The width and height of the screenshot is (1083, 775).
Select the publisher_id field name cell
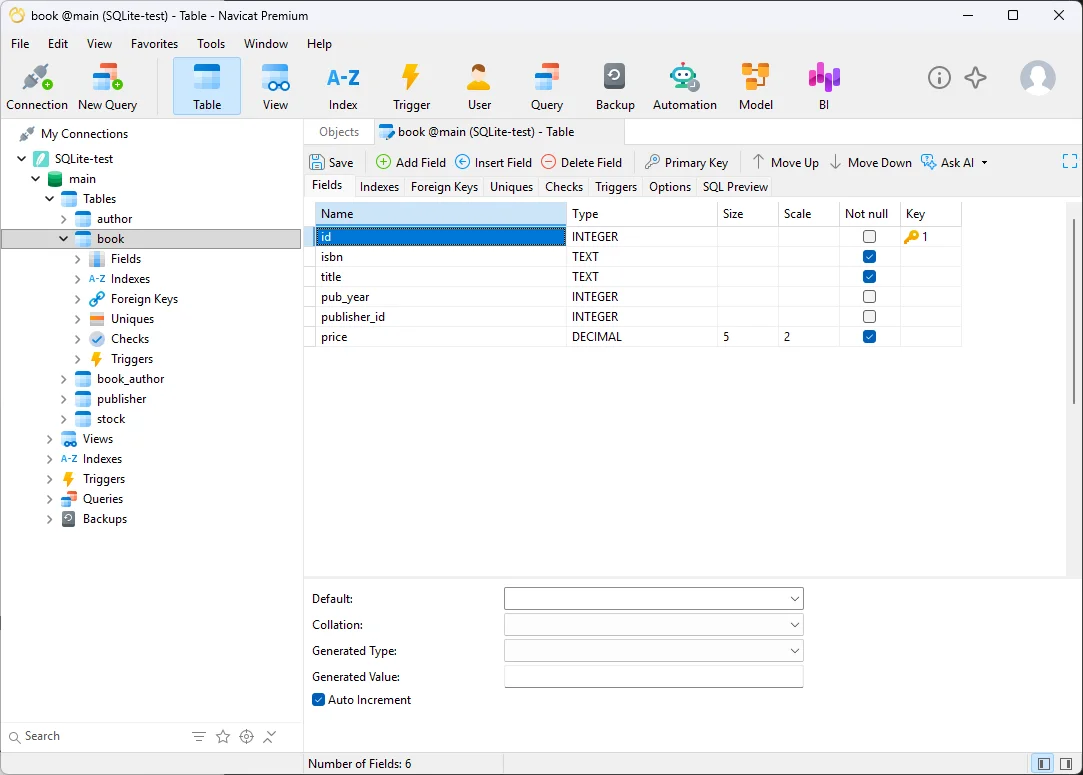[441, 317]
